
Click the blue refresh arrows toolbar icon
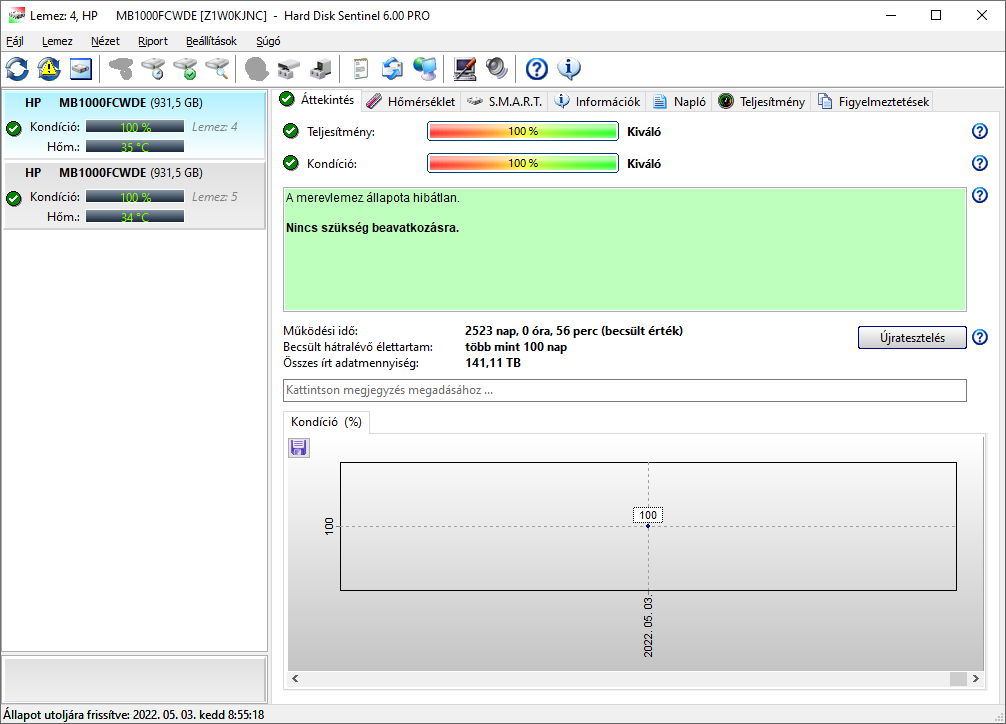click(x=18, y=69)
